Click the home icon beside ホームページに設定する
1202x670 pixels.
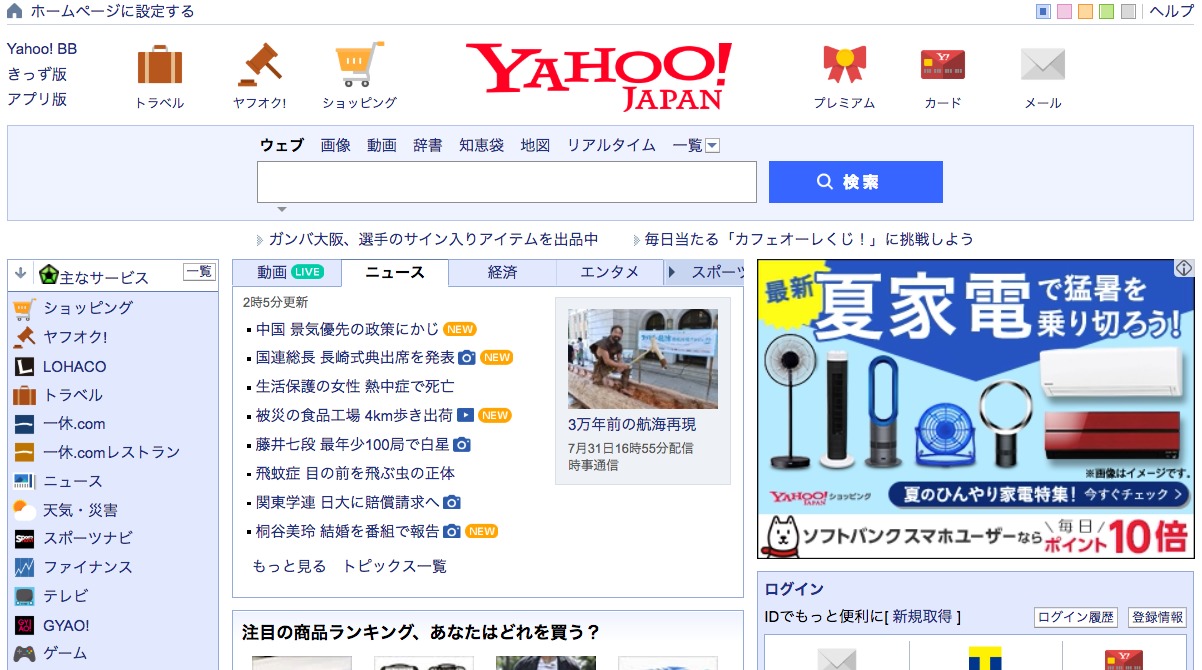(15, 11)
